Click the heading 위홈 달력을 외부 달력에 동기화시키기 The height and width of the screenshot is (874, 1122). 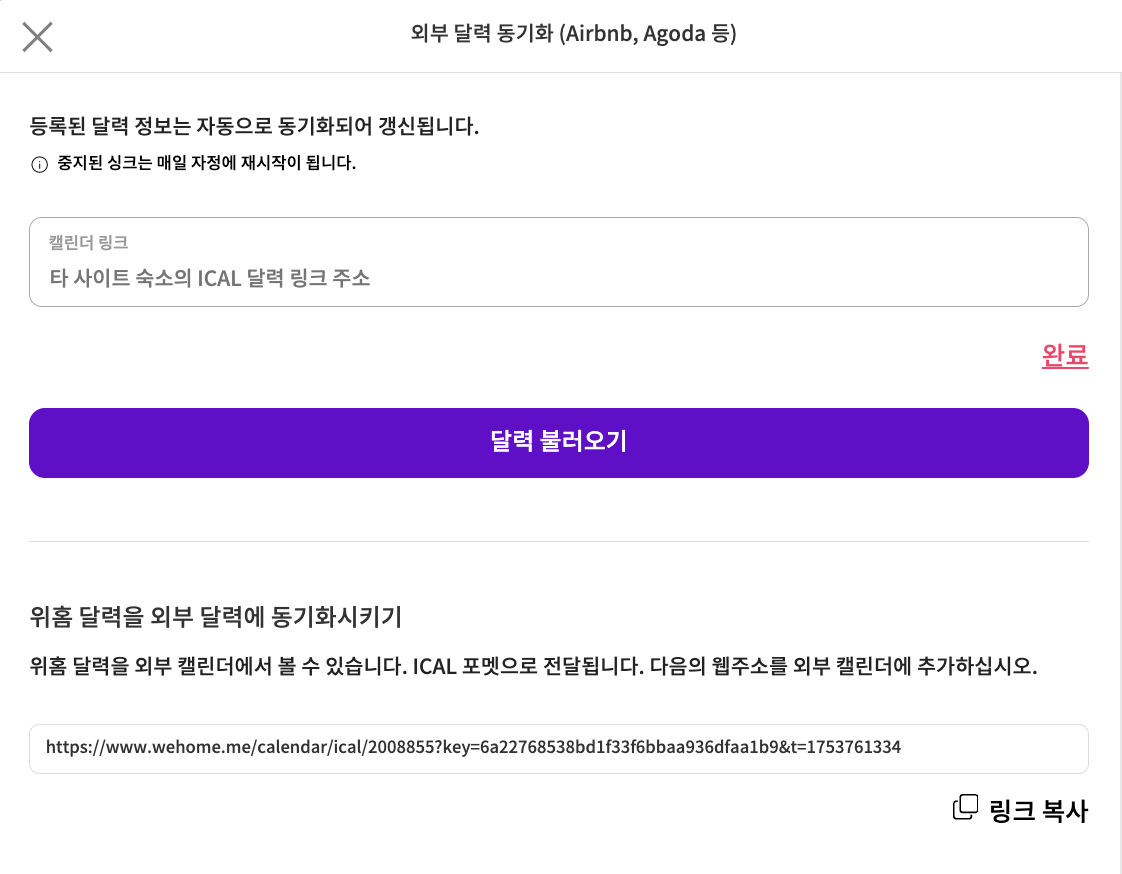tap(215, 616)
